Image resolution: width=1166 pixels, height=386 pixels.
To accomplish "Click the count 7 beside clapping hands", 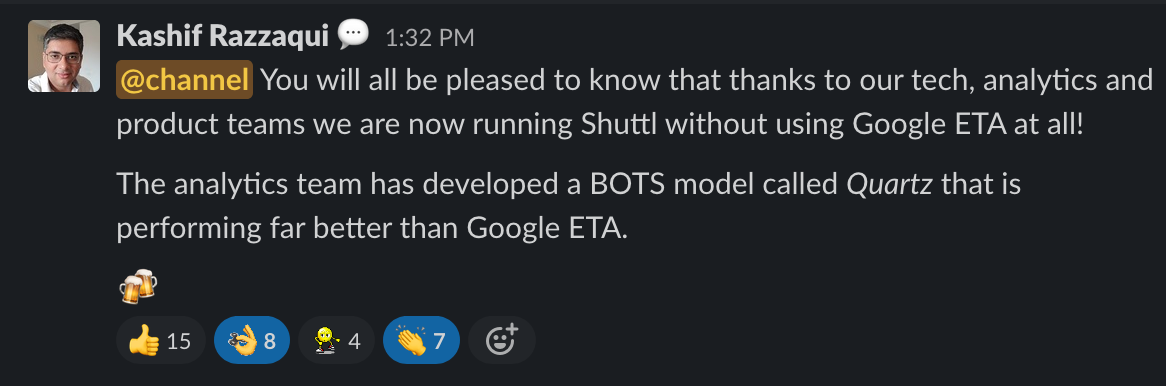I will click(439, 342).
